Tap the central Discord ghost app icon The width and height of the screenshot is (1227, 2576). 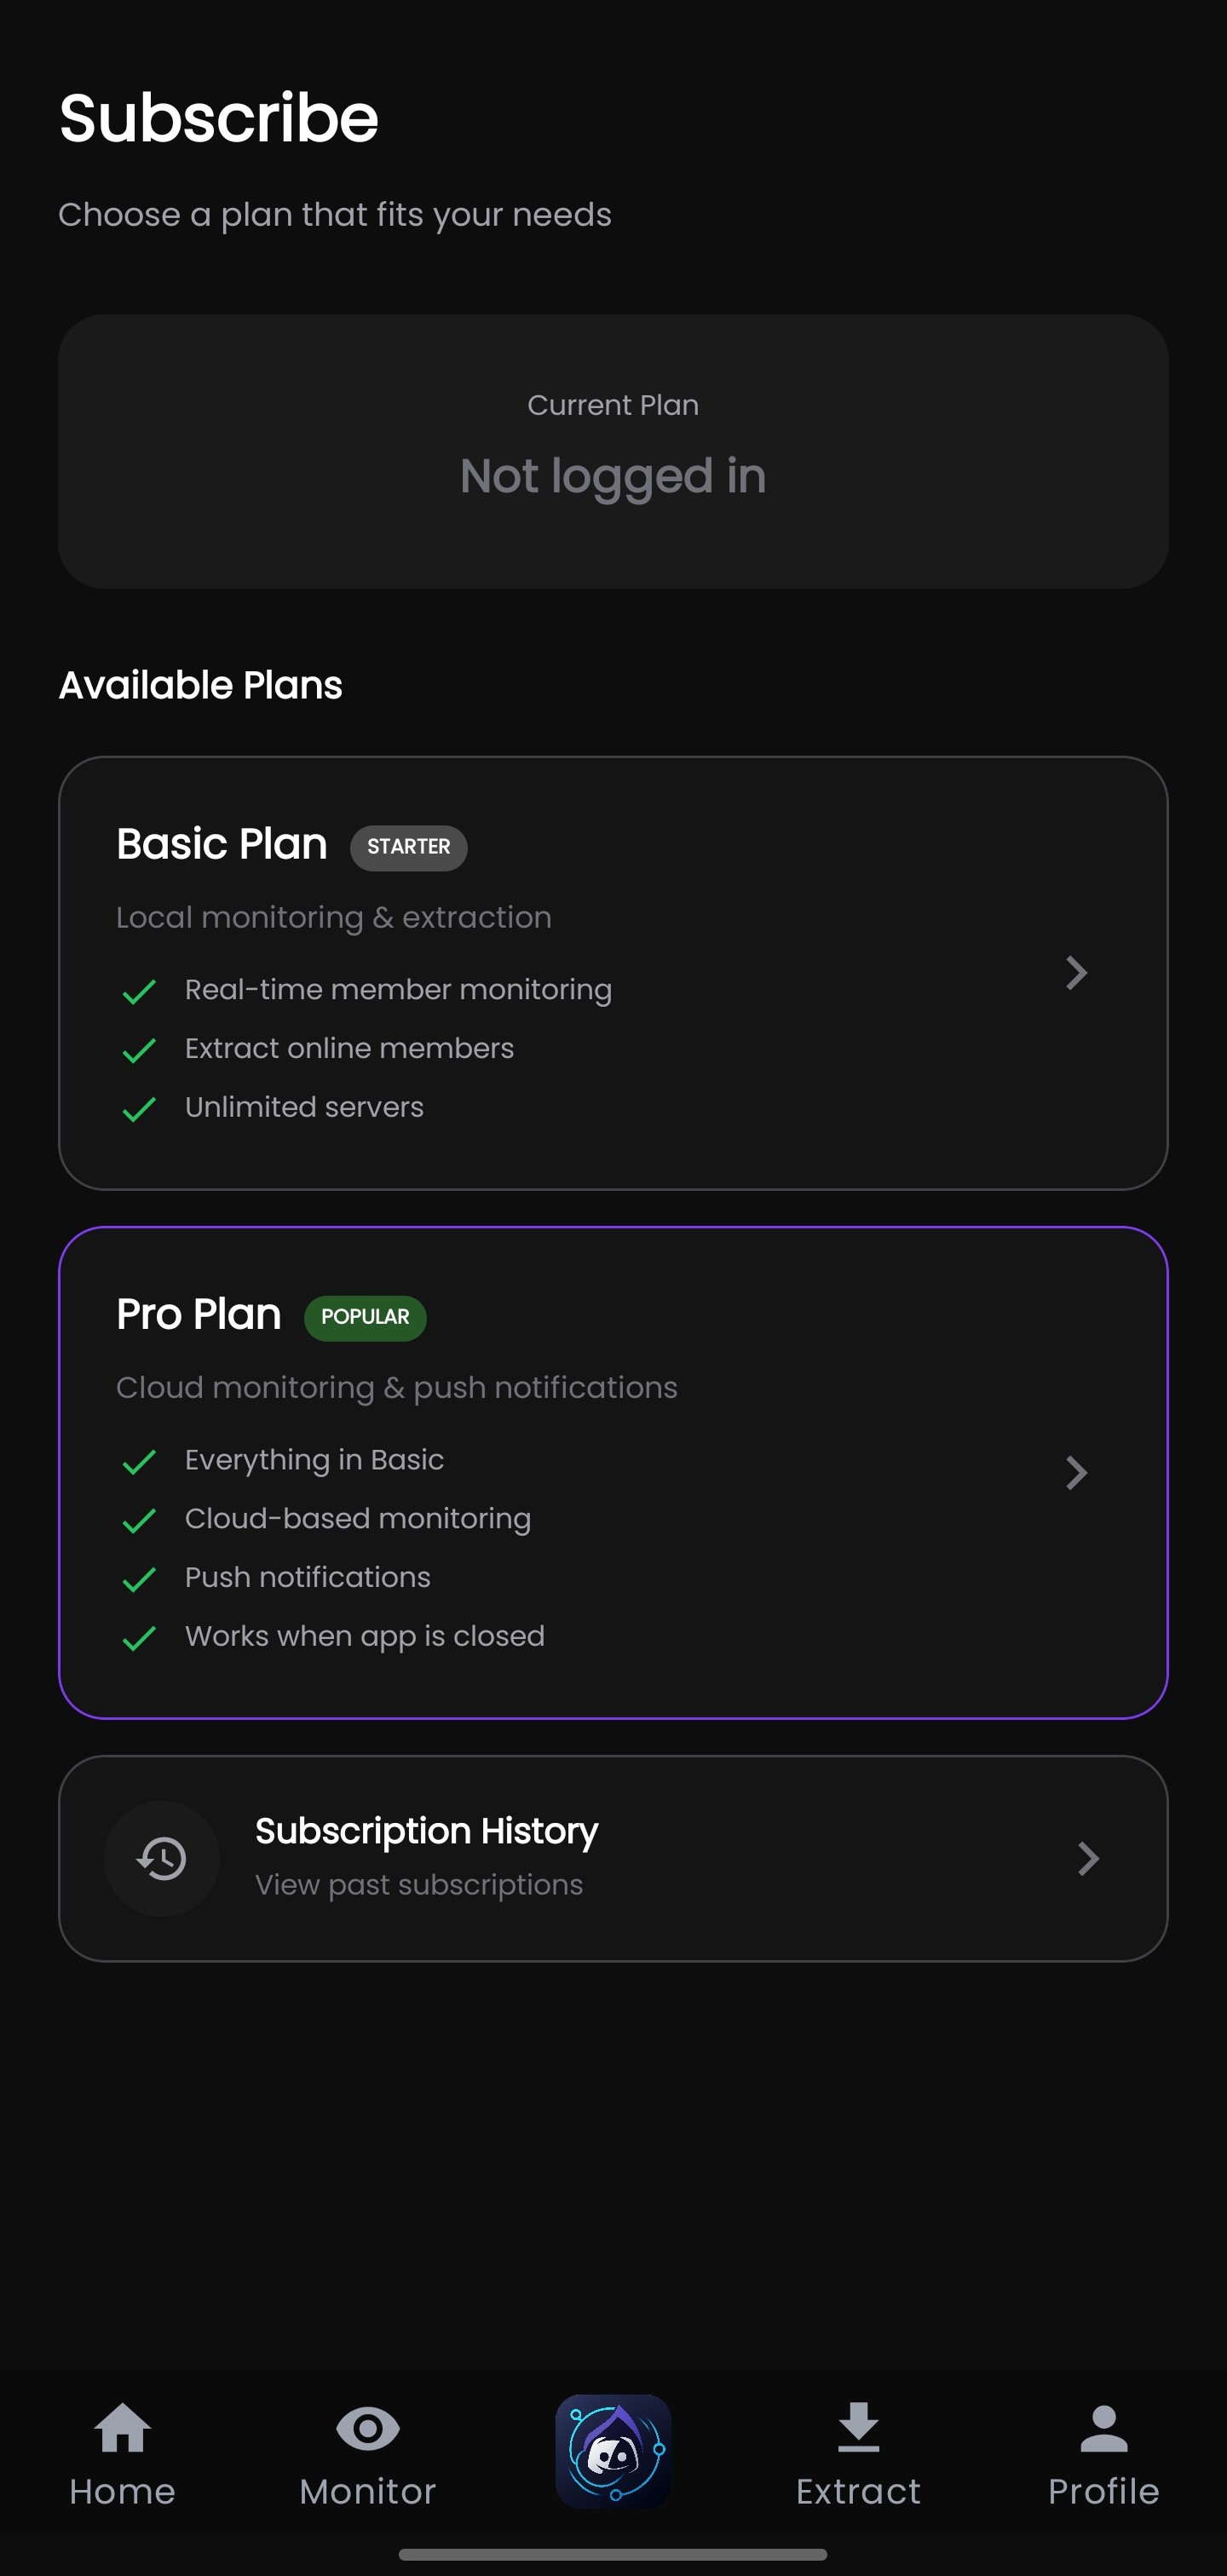click(613, 2450)
